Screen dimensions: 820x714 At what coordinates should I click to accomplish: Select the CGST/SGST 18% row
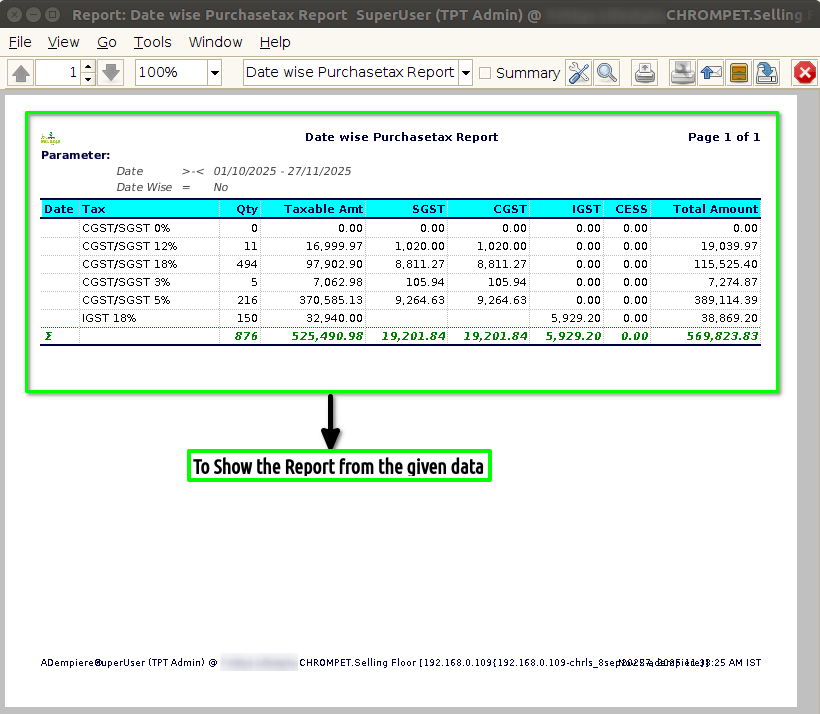click(400, 264)
